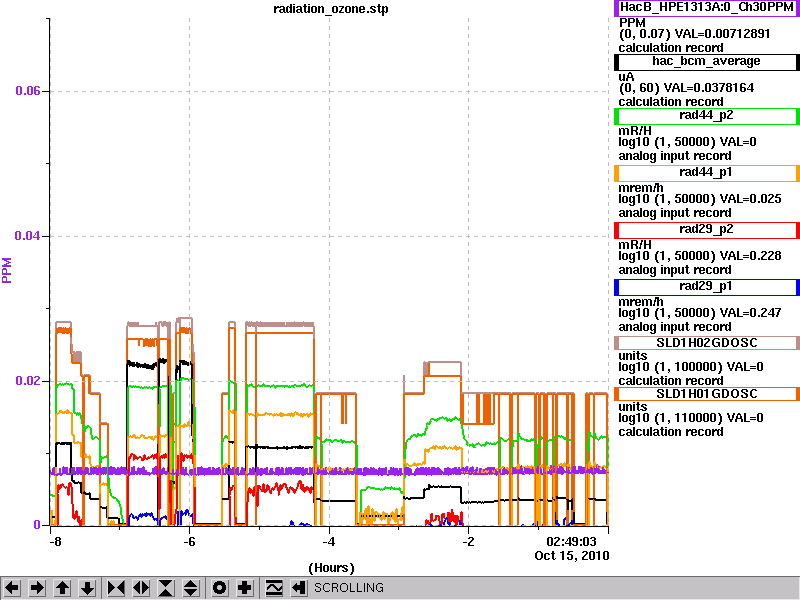This screenshot has width=800, height=600.
Task: Zoom in horizontally with inward triangles icon
Action: 115,588
